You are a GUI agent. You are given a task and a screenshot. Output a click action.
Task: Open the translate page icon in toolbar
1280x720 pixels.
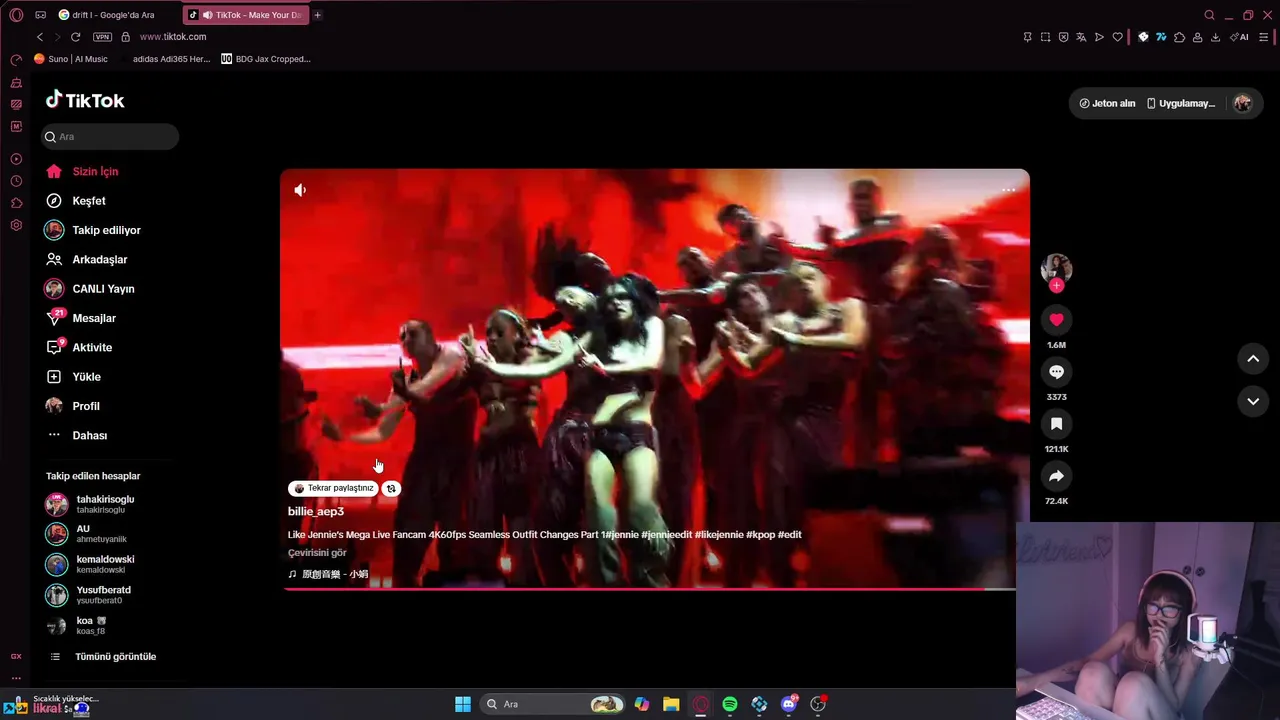pos(1081,37)
